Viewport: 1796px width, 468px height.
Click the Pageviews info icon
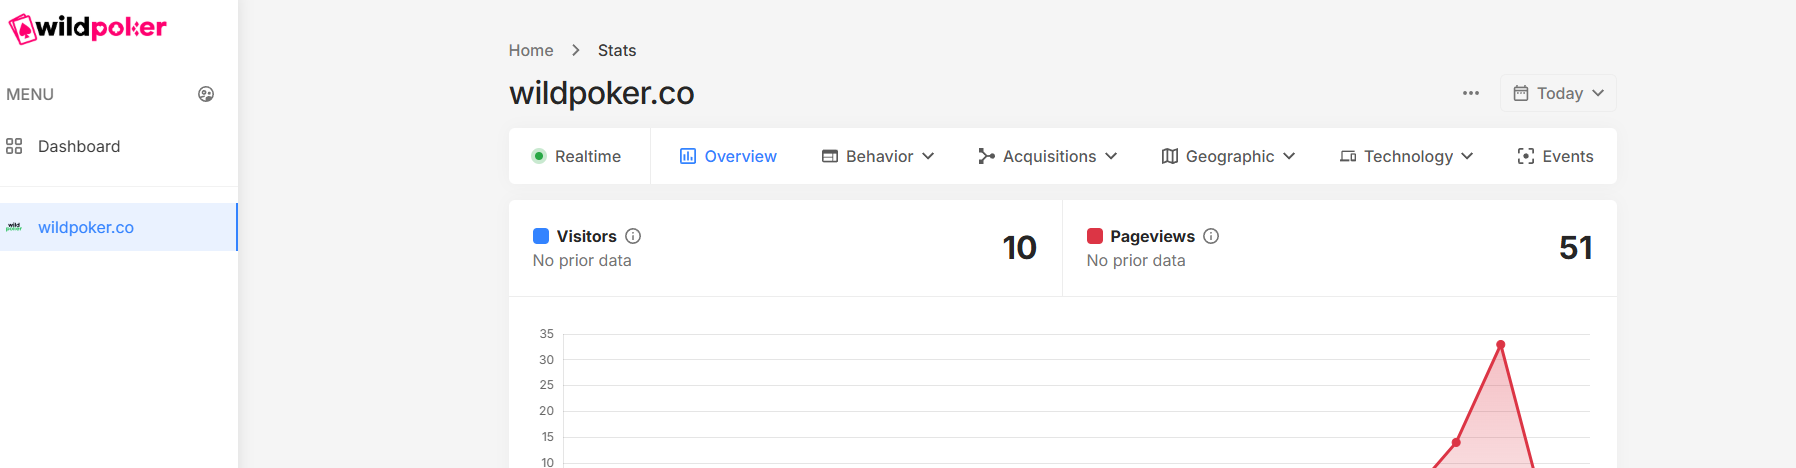(x=1211, y=236)
